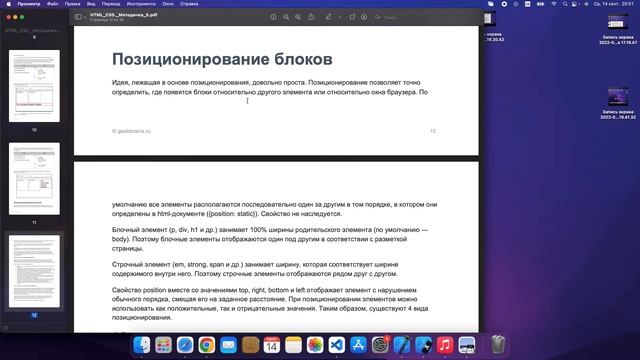Screen dimensions: 640x360
Task: Open the Share menu in Preview toolbar
Action: pos(311,17)
